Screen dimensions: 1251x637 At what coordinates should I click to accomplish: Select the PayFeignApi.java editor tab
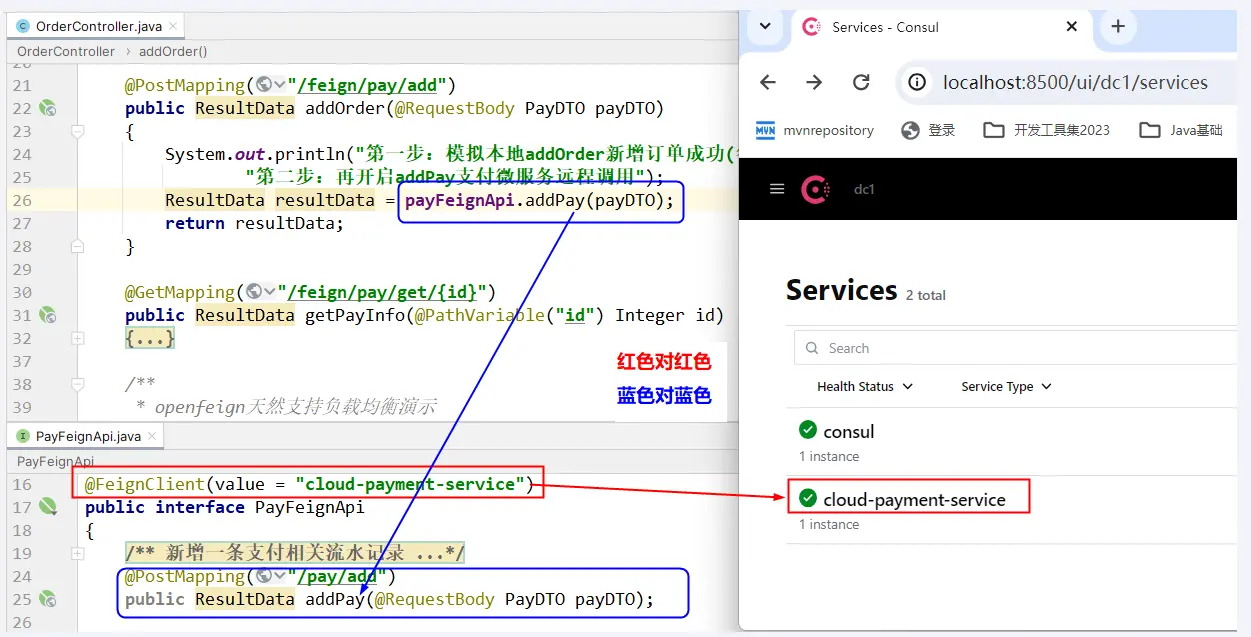[78, 436]
